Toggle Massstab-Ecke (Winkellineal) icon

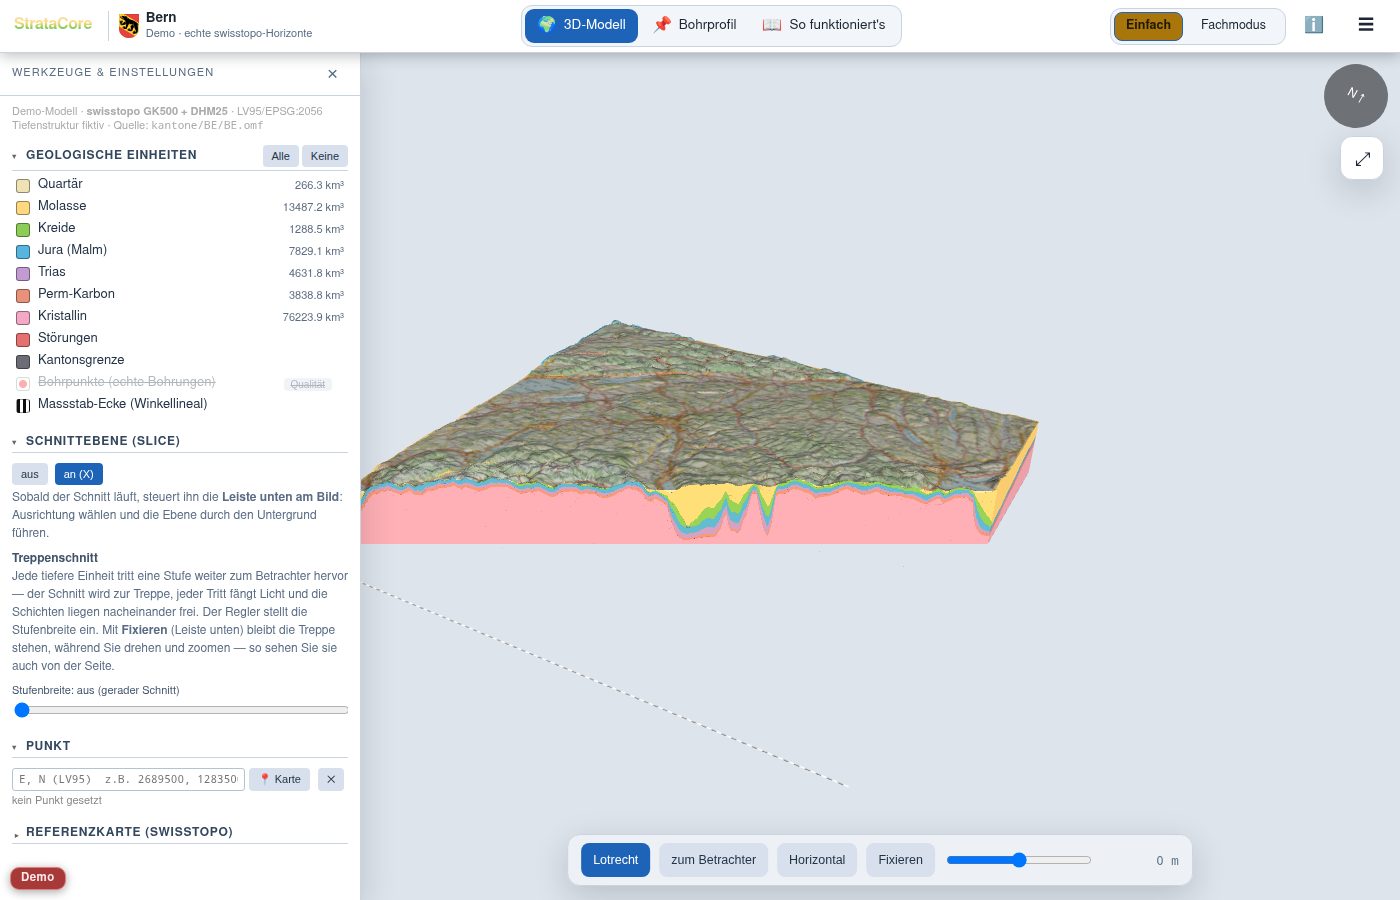[x=23, y=405]
